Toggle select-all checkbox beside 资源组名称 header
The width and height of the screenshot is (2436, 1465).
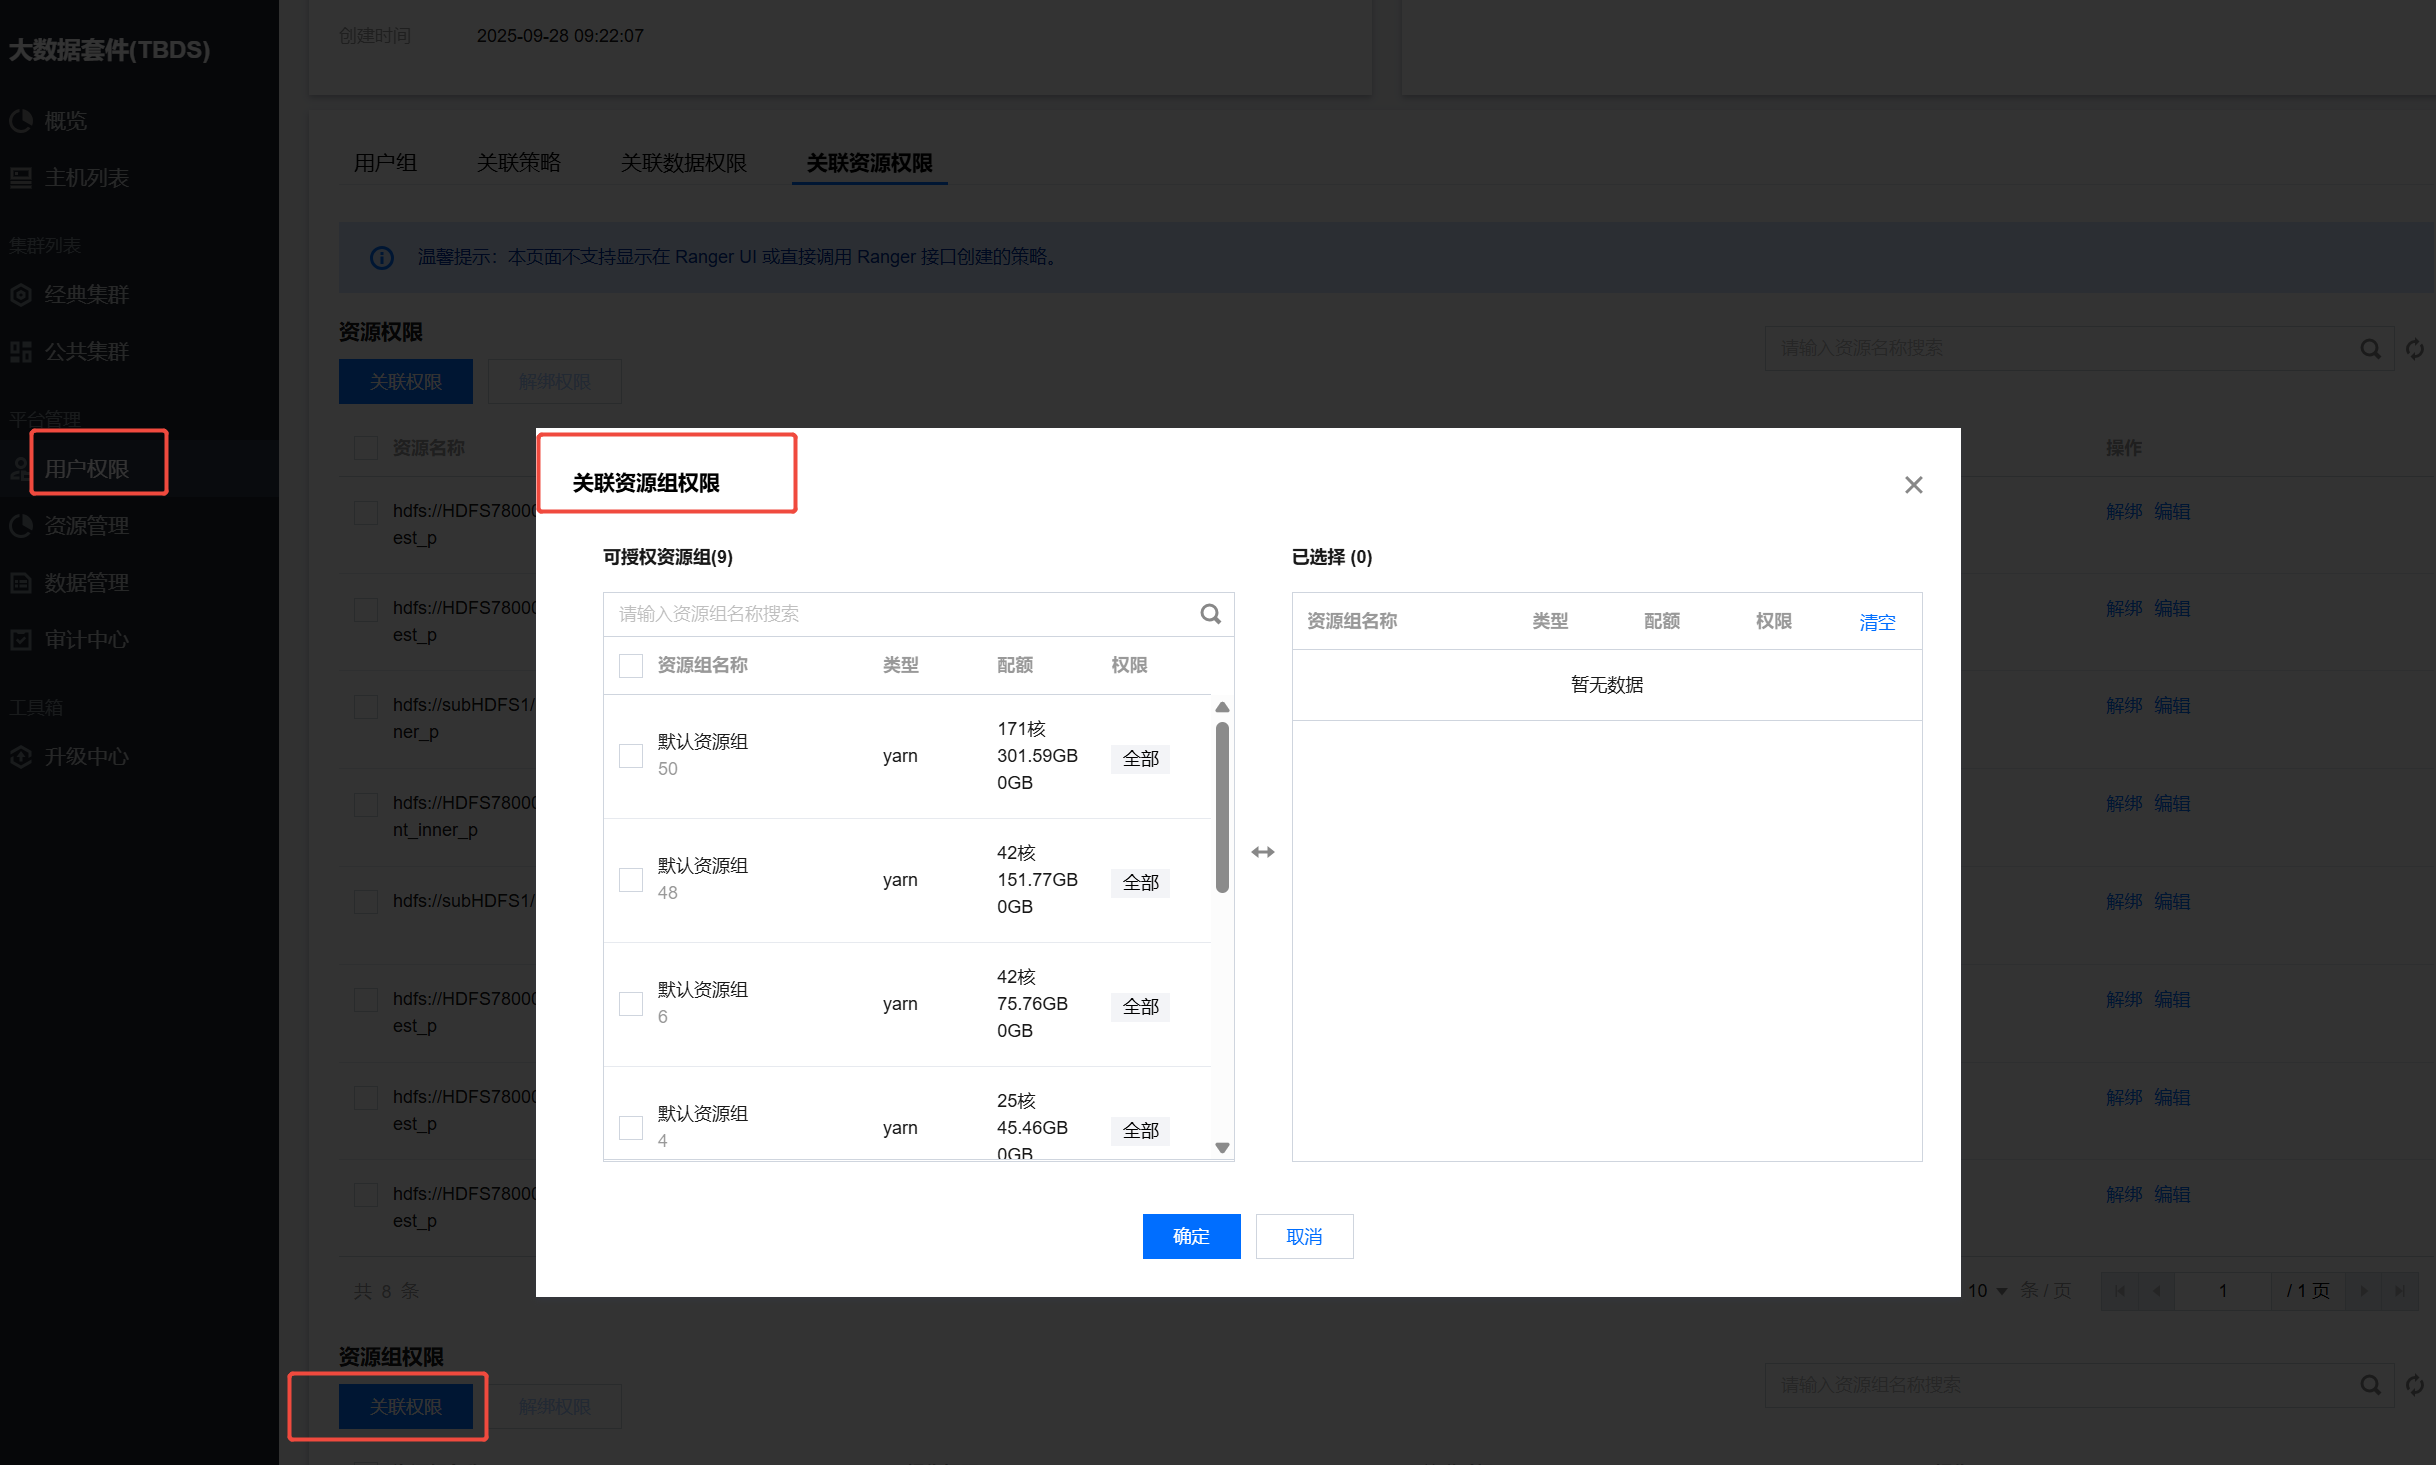(631, 666)
